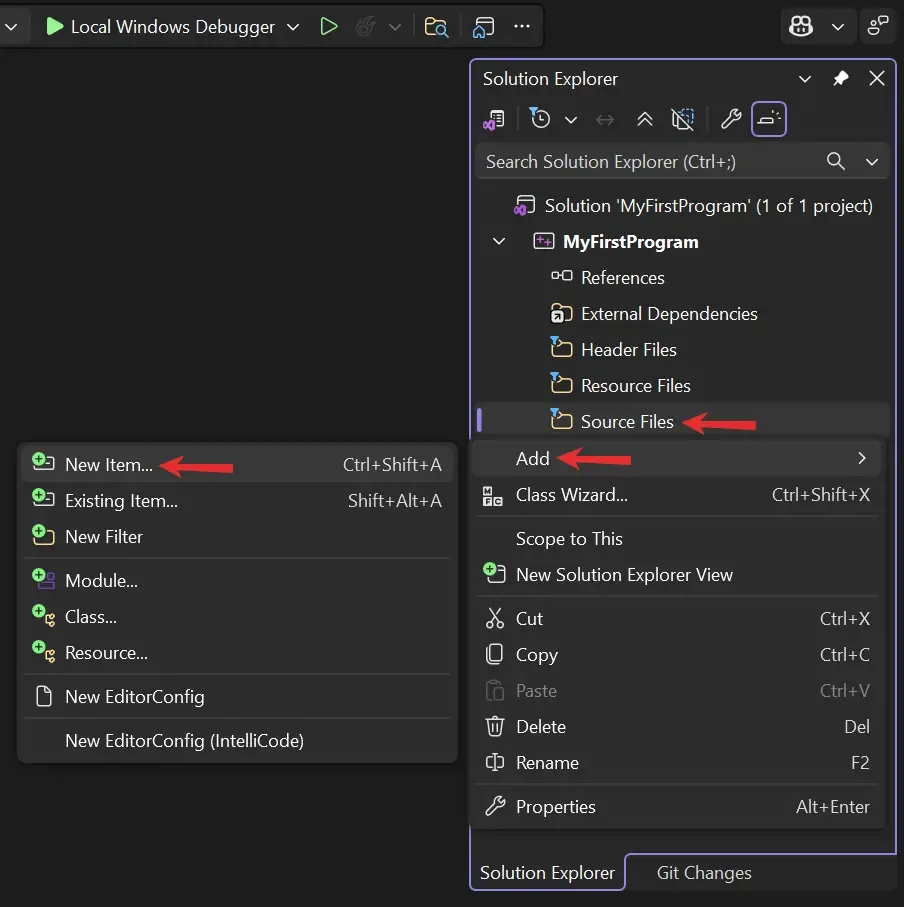Click the screen window icon beside Find in Files
904x907 pixels.
[x=484, y=27]
